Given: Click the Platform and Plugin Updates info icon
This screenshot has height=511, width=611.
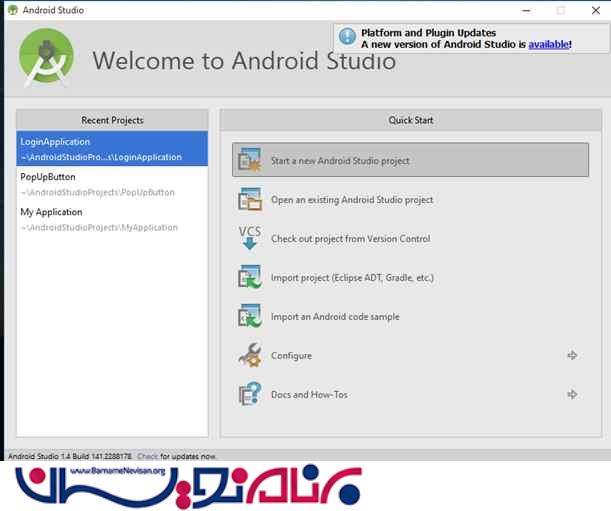Looking at the screenshot, I should coord(347,37).
